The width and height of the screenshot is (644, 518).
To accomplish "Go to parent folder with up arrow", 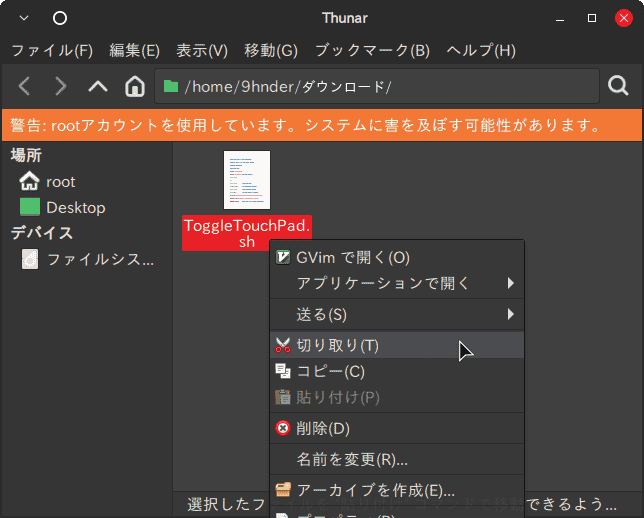I will [98, 86].
